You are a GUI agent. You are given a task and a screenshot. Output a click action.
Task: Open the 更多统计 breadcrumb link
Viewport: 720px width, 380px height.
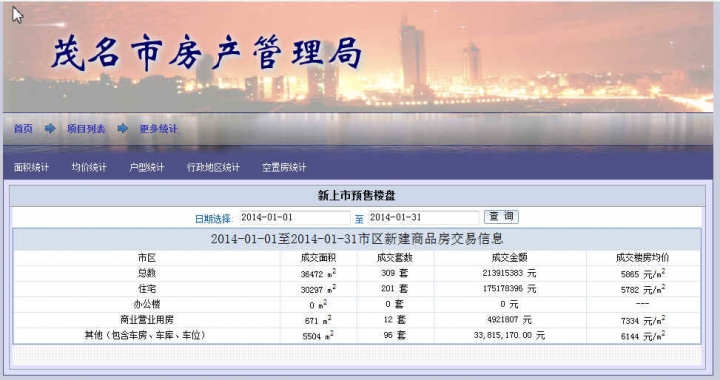(158, 129)
